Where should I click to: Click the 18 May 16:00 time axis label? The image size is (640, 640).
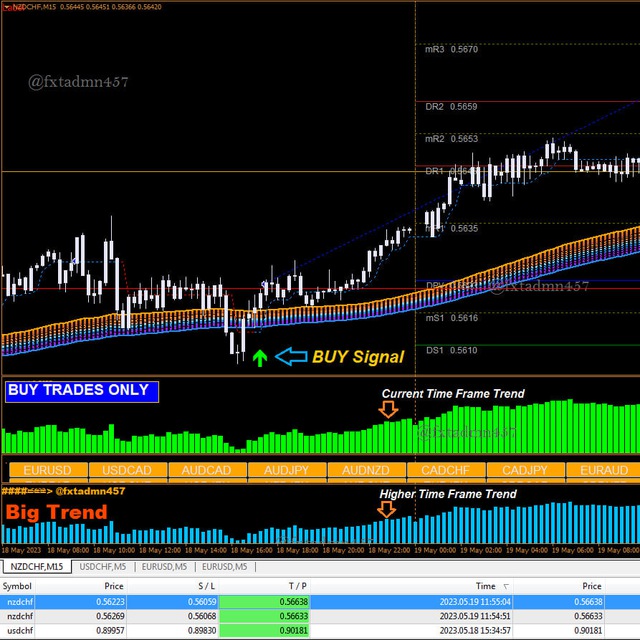click(251, 550)
